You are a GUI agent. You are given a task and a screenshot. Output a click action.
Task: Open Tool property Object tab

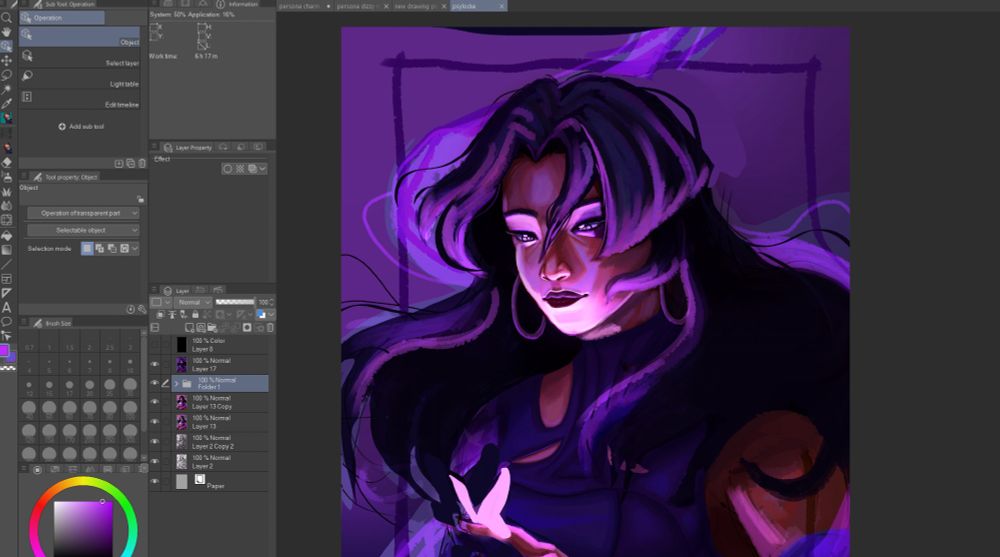pyautogui.click(x=65, y=177)
